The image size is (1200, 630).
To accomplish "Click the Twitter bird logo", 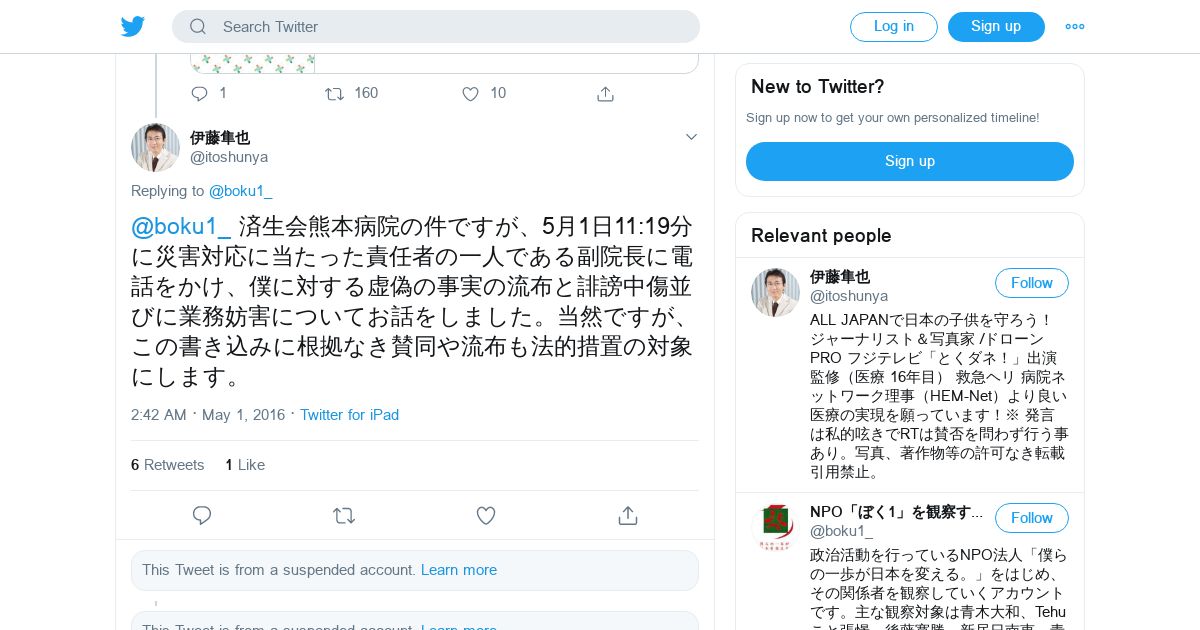I will [133, 26].
